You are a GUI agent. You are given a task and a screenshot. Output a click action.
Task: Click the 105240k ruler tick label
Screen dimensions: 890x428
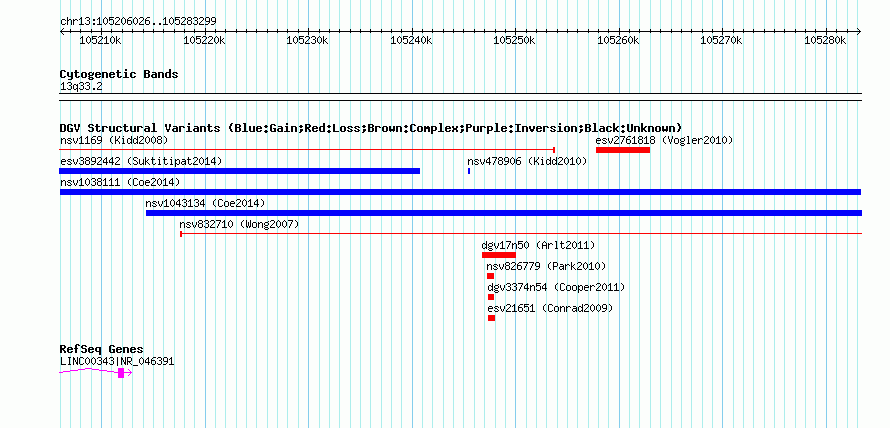[x=411, y=41]
